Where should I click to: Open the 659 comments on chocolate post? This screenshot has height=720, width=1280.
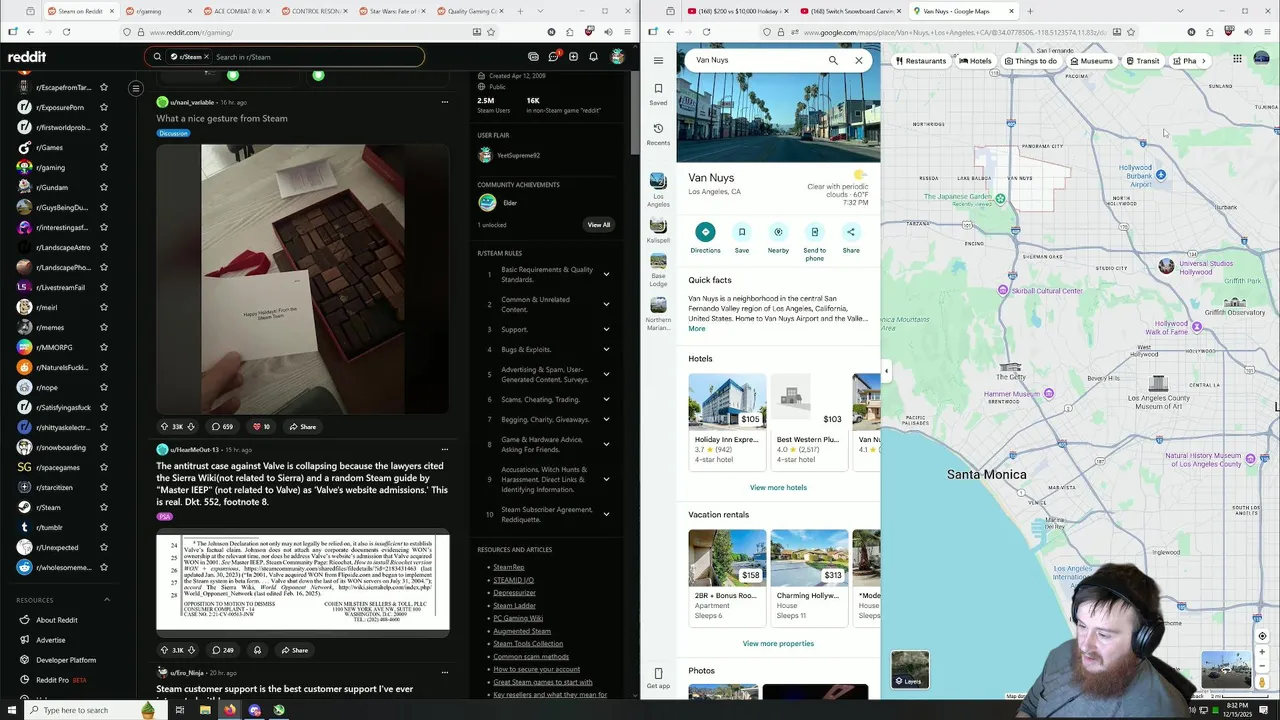pyautogui.click(x=222, y=427)
